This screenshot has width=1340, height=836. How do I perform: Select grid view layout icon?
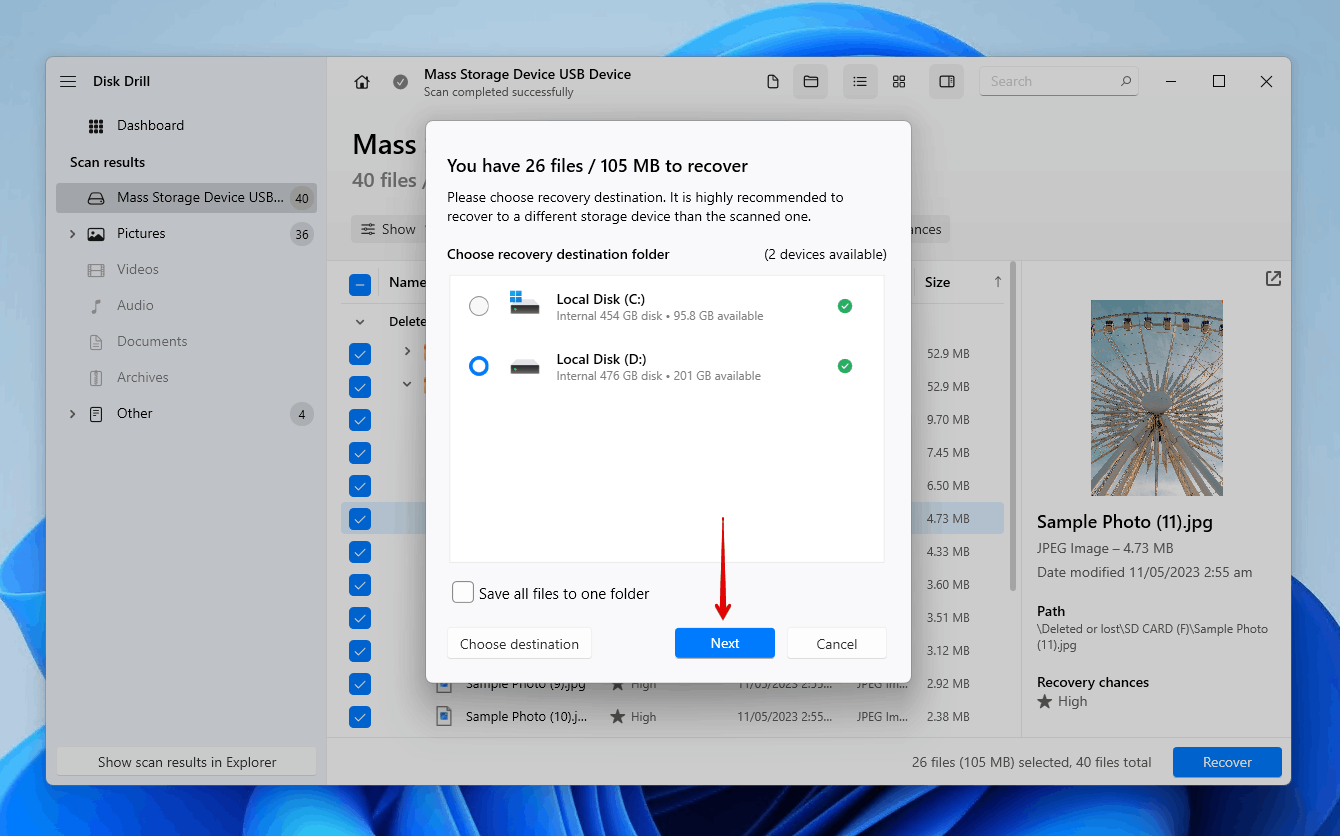click(899, 82)
